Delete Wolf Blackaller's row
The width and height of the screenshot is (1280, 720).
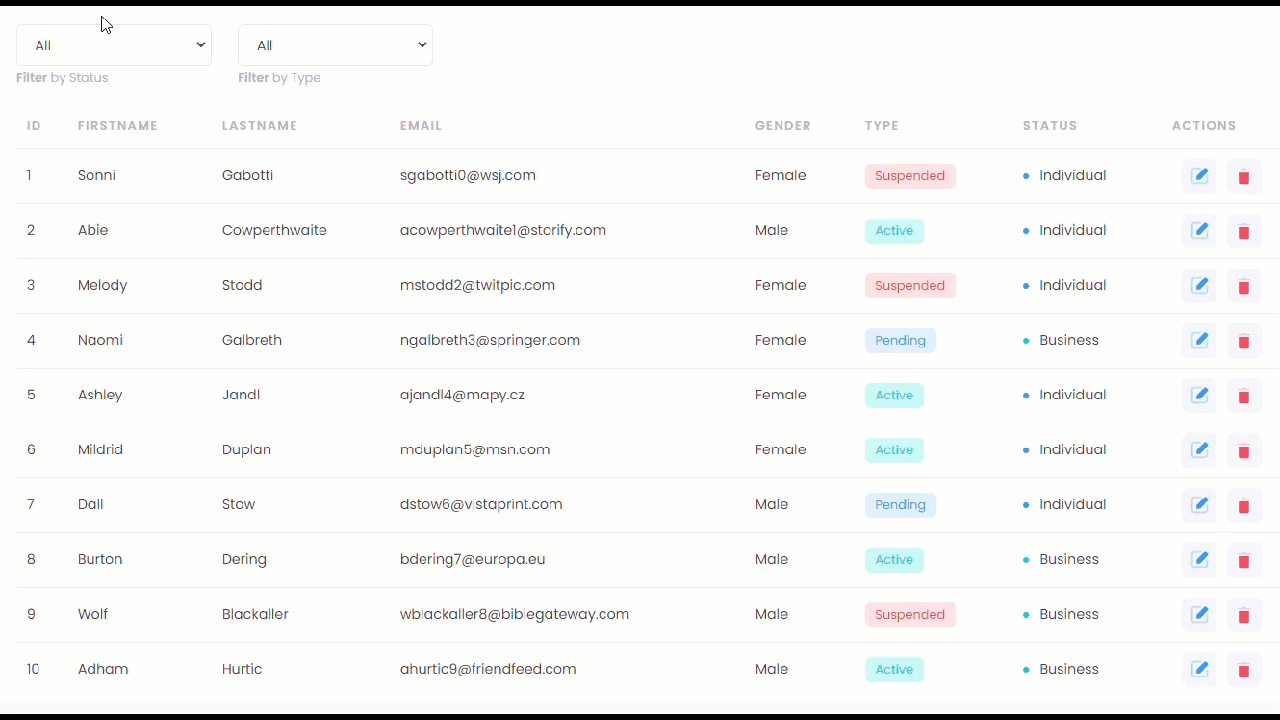(x=1244, y=615)
